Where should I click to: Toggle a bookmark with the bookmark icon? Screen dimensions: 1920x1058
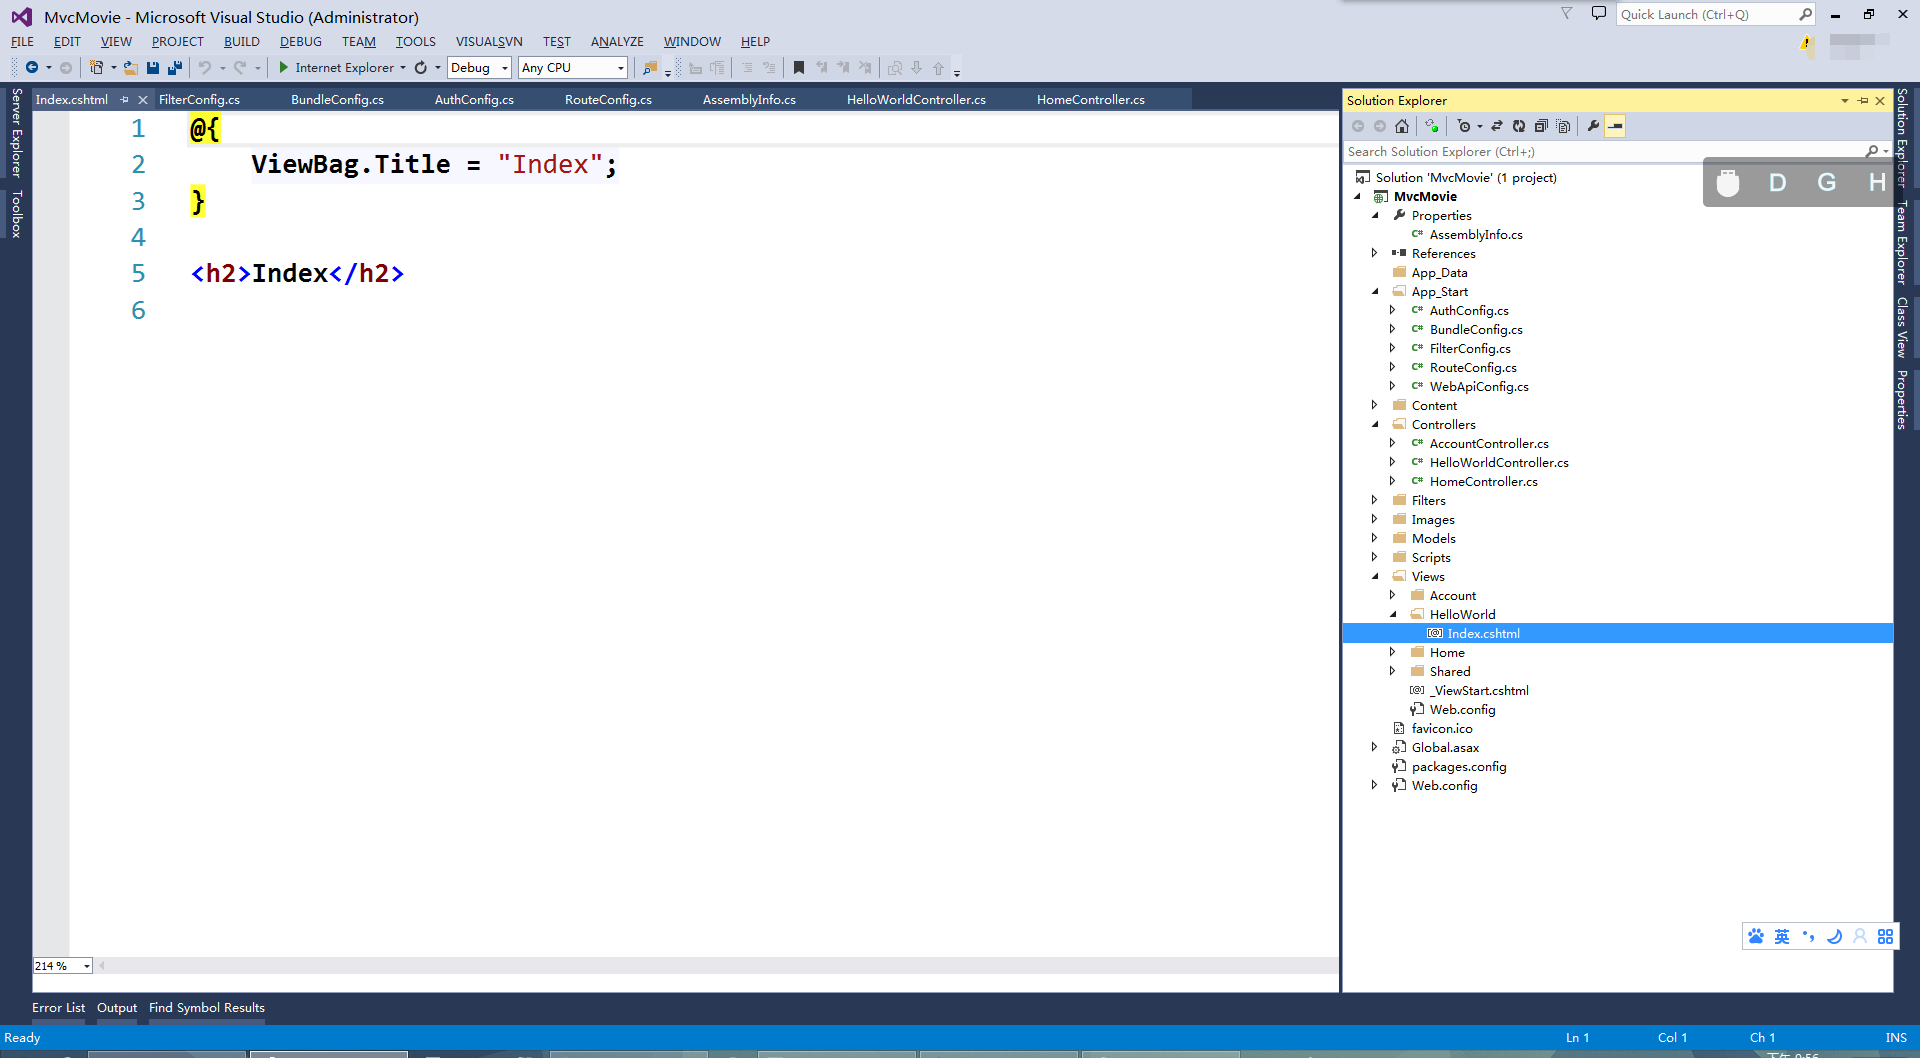click(799, 68)
